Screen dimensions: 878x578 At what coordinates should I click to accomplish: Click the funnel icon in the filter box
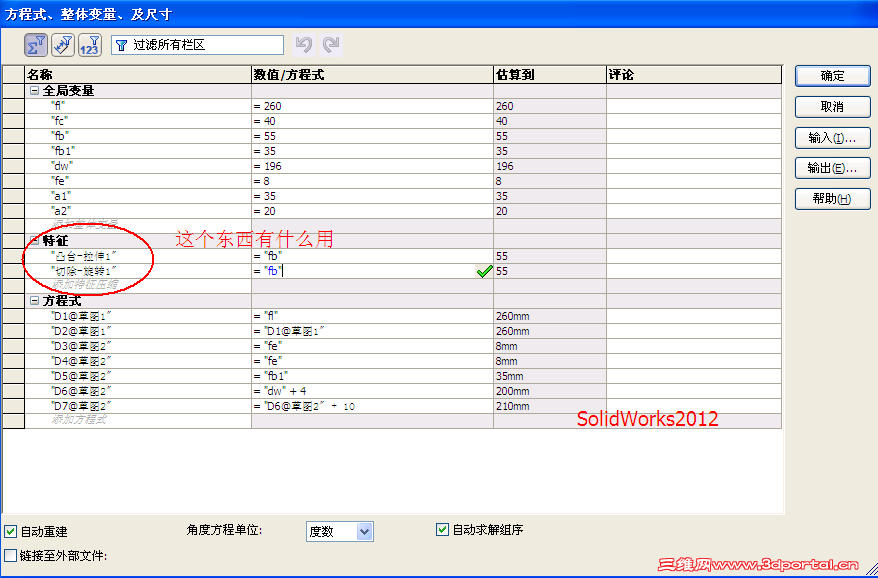(x=121, y=44)
